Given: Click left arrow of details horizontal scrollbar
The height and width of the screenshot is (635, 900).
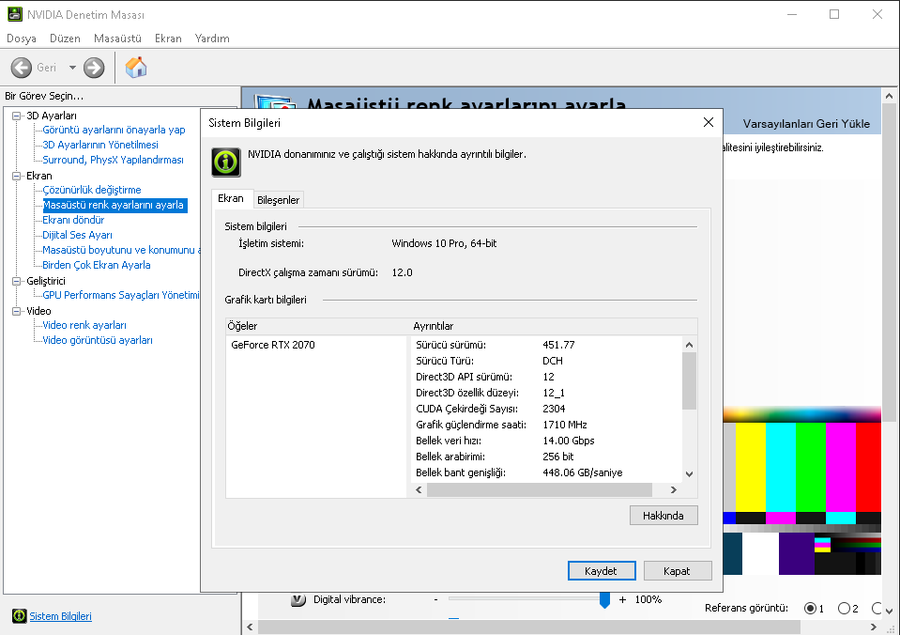Looking at the screenshot, I should pos(419,490).
